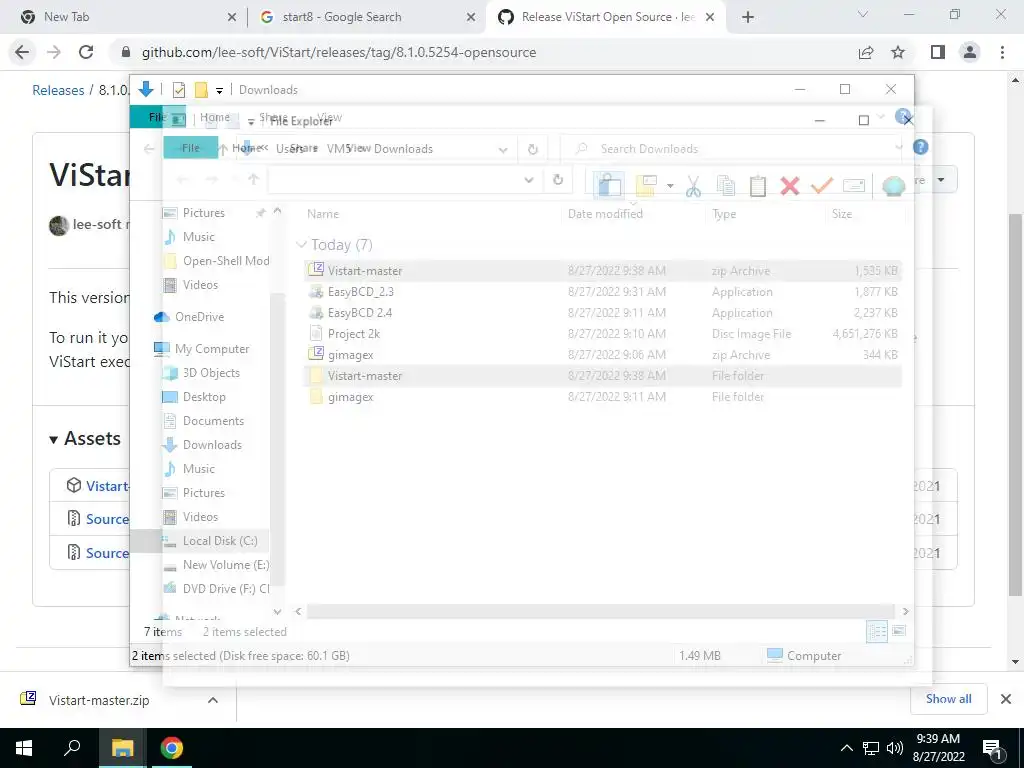The image size is (1024, 768).
Task: Go back in Chrome
Action: tap(22, 52)
